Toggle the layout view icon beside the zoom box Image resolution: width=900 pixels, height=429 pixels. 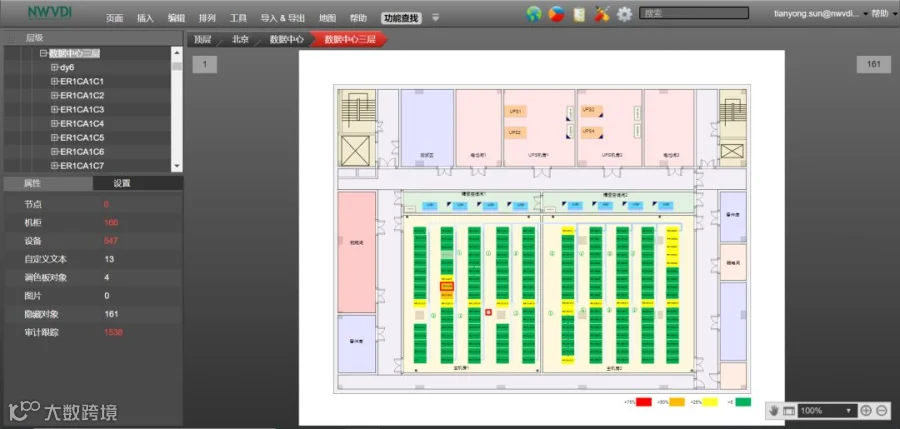pyautogui.click(x=789, y=411)
